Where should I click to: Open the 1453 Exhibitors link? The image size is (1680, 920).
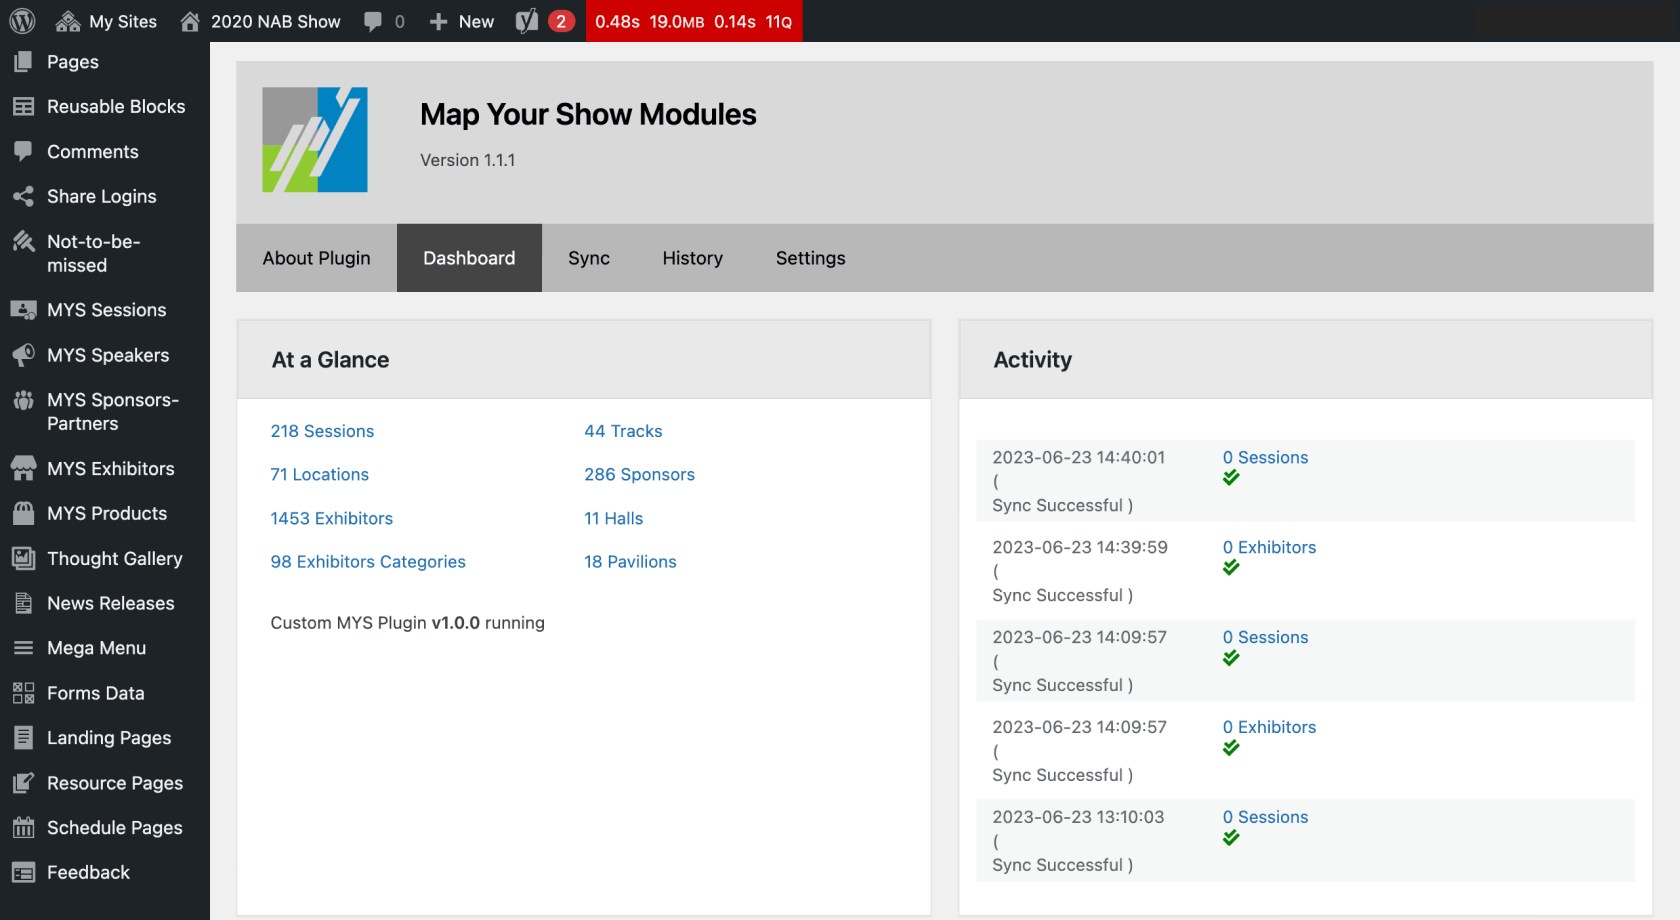(x=331, y=518)
